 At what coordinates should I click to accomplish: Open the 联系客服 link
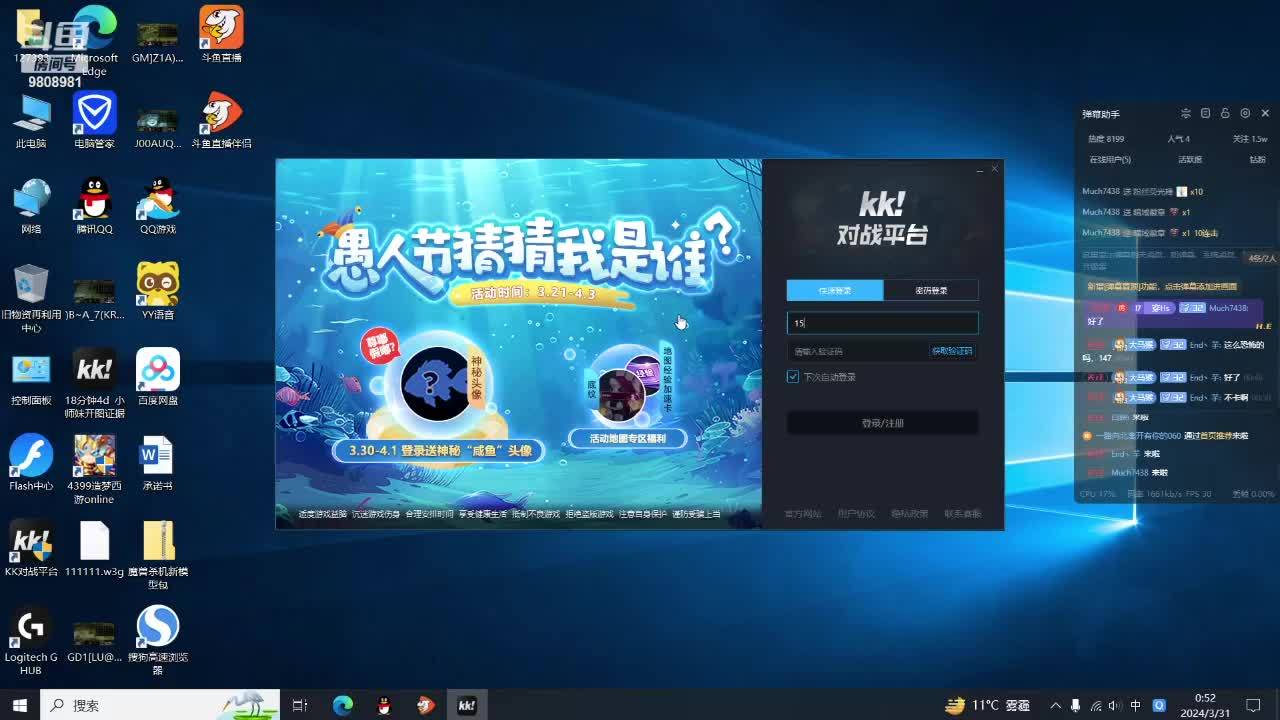click(963, 514)
